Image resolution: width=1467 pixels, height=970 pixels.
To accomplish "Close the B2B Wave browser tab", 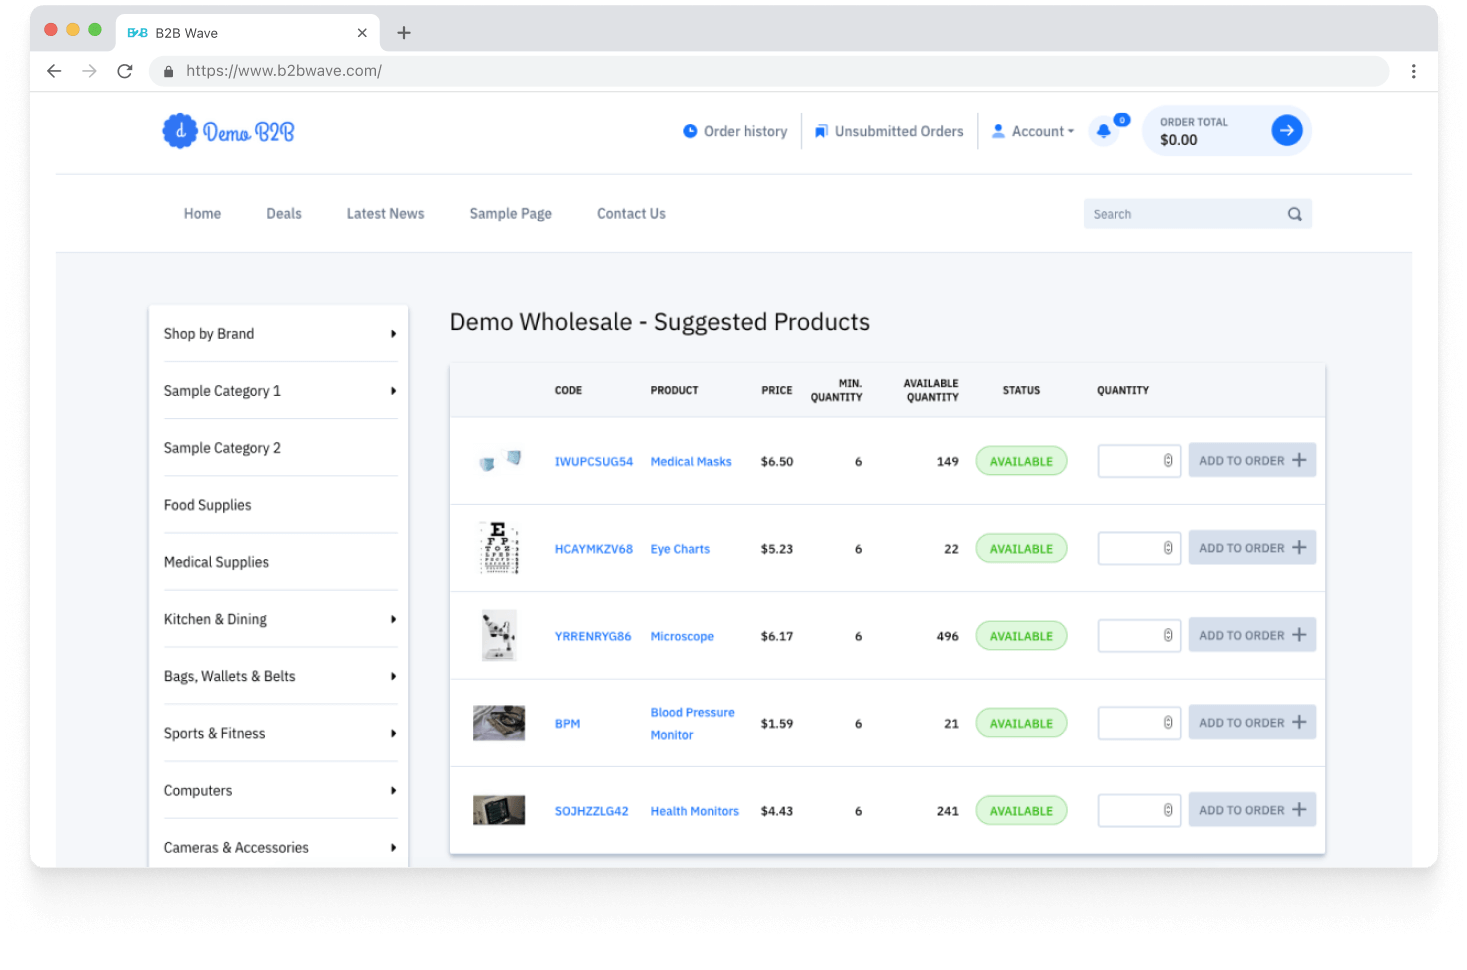I will pos(362,33).
